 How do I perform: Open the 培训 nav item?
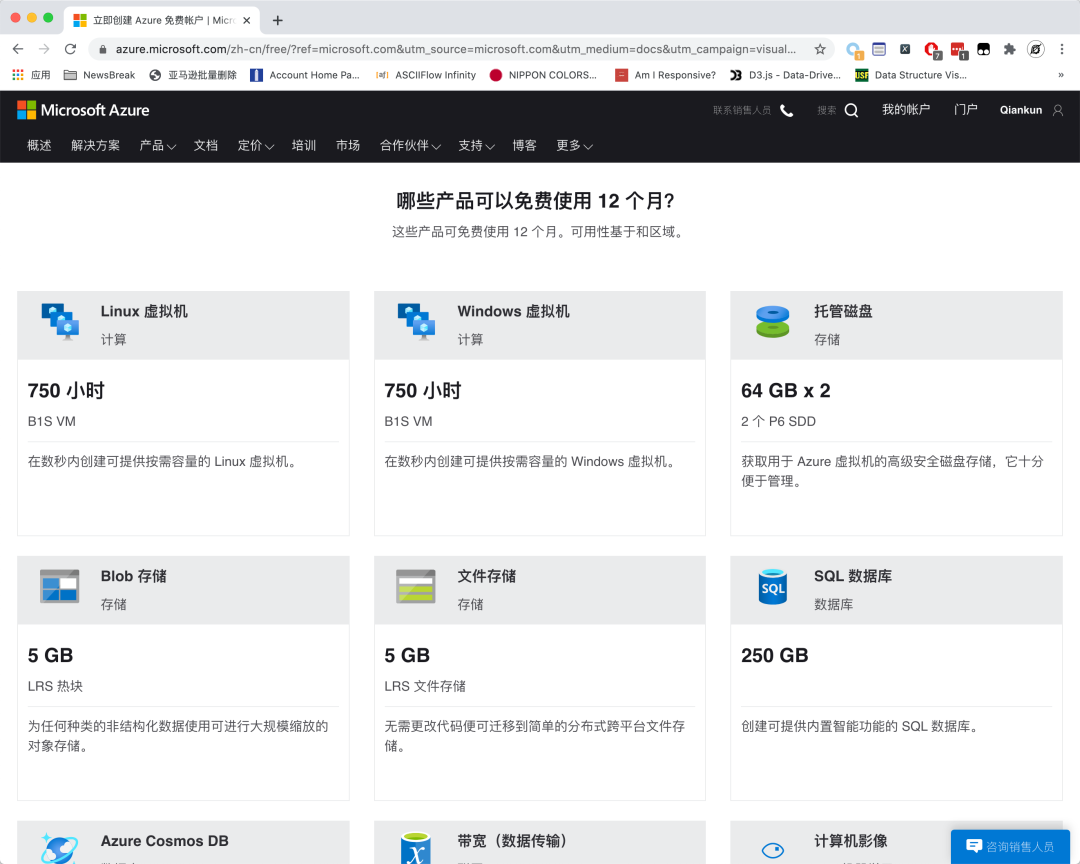click(304, 145)
